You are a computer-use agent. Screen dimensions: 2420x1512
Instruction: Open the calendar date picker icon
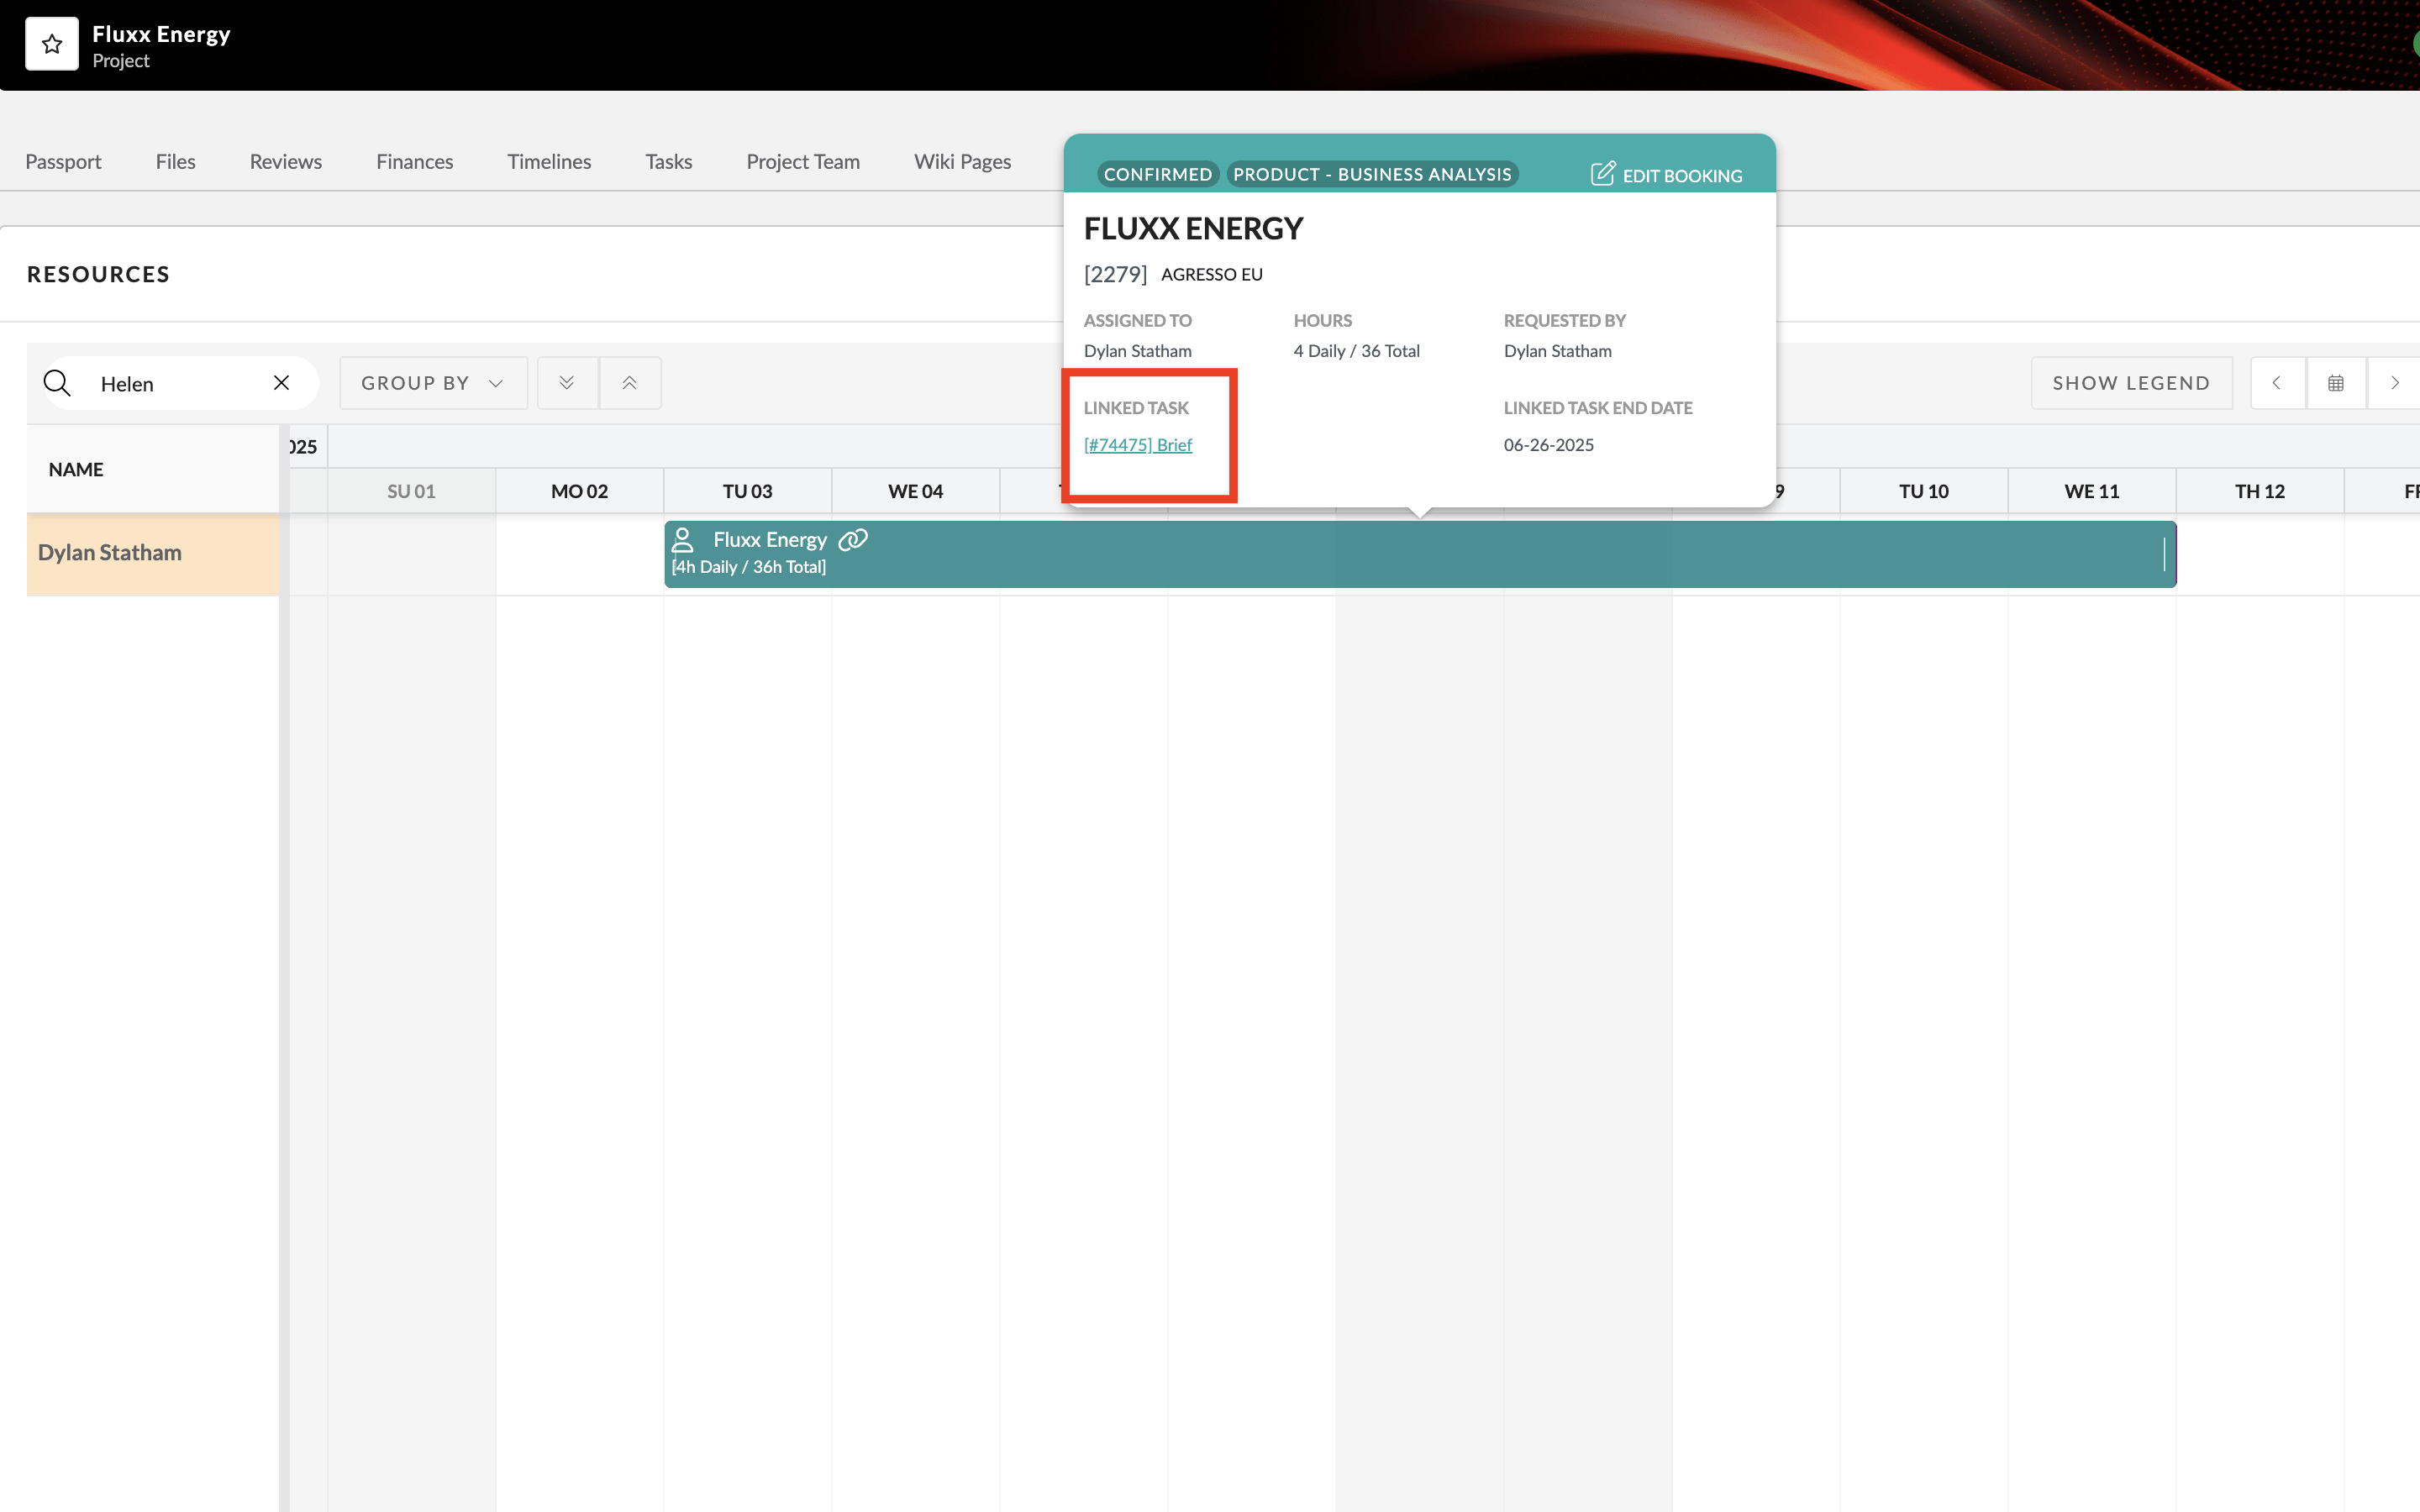click(2336, 383)
